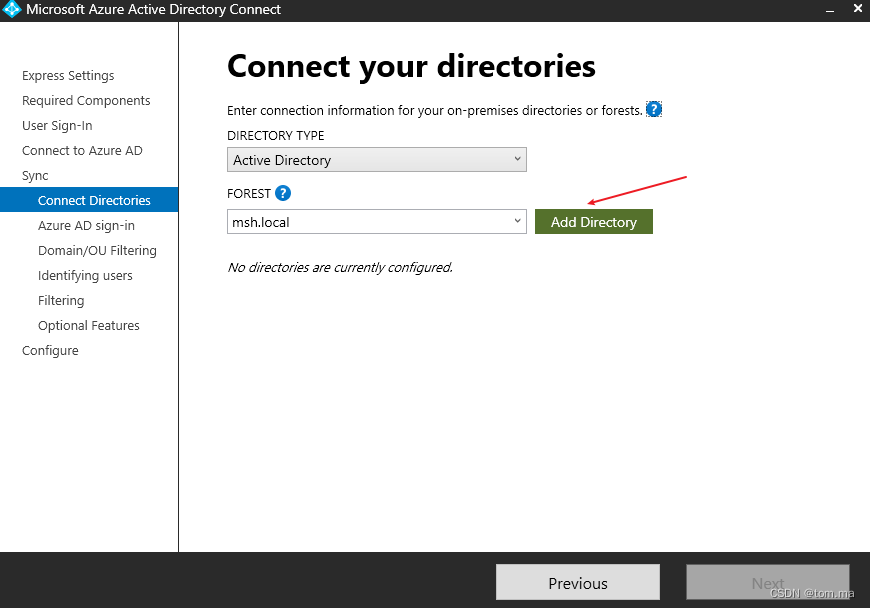Select the Configure step
This screenshot has width=870, height=608.
click(x=50, y=351)
